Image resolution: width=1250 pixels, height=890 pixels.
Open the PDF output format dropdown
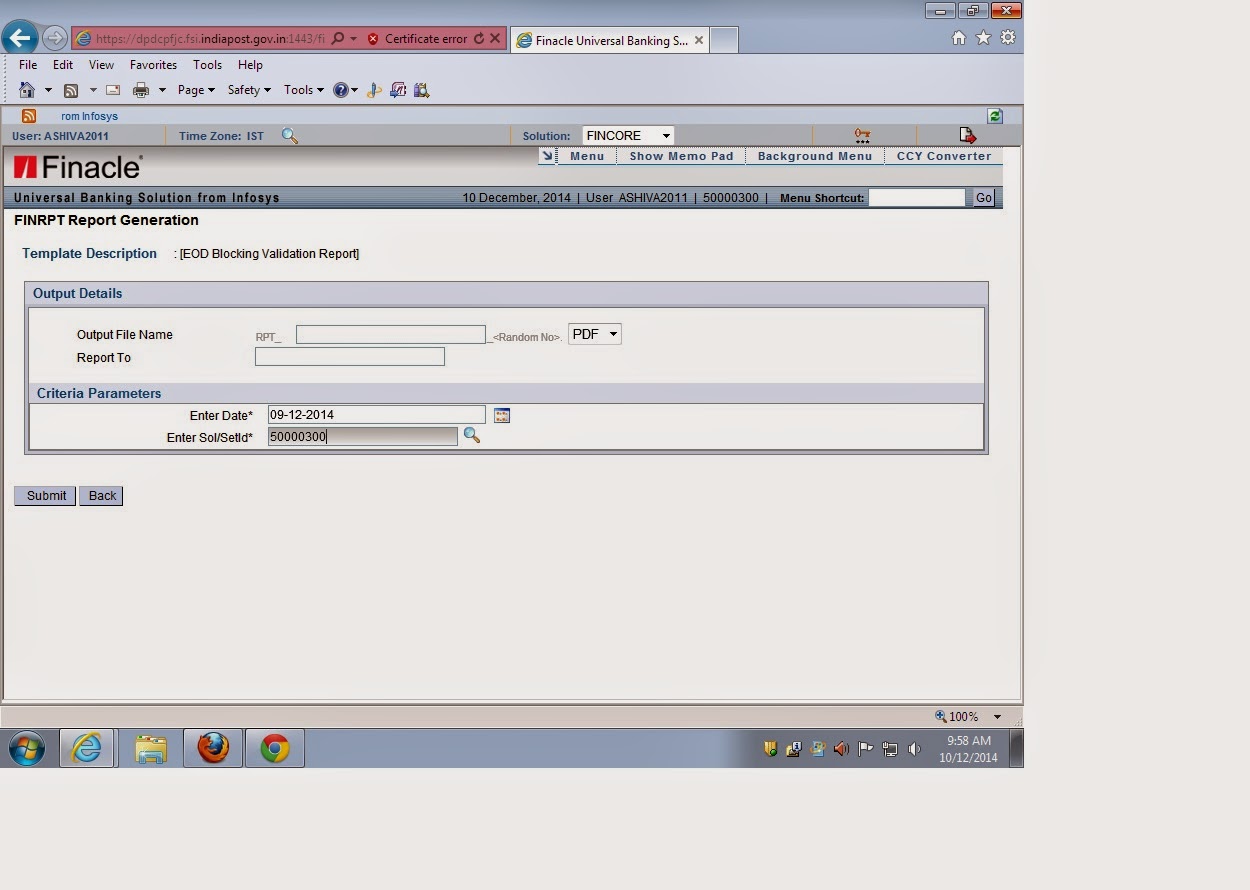click(595, 334)
